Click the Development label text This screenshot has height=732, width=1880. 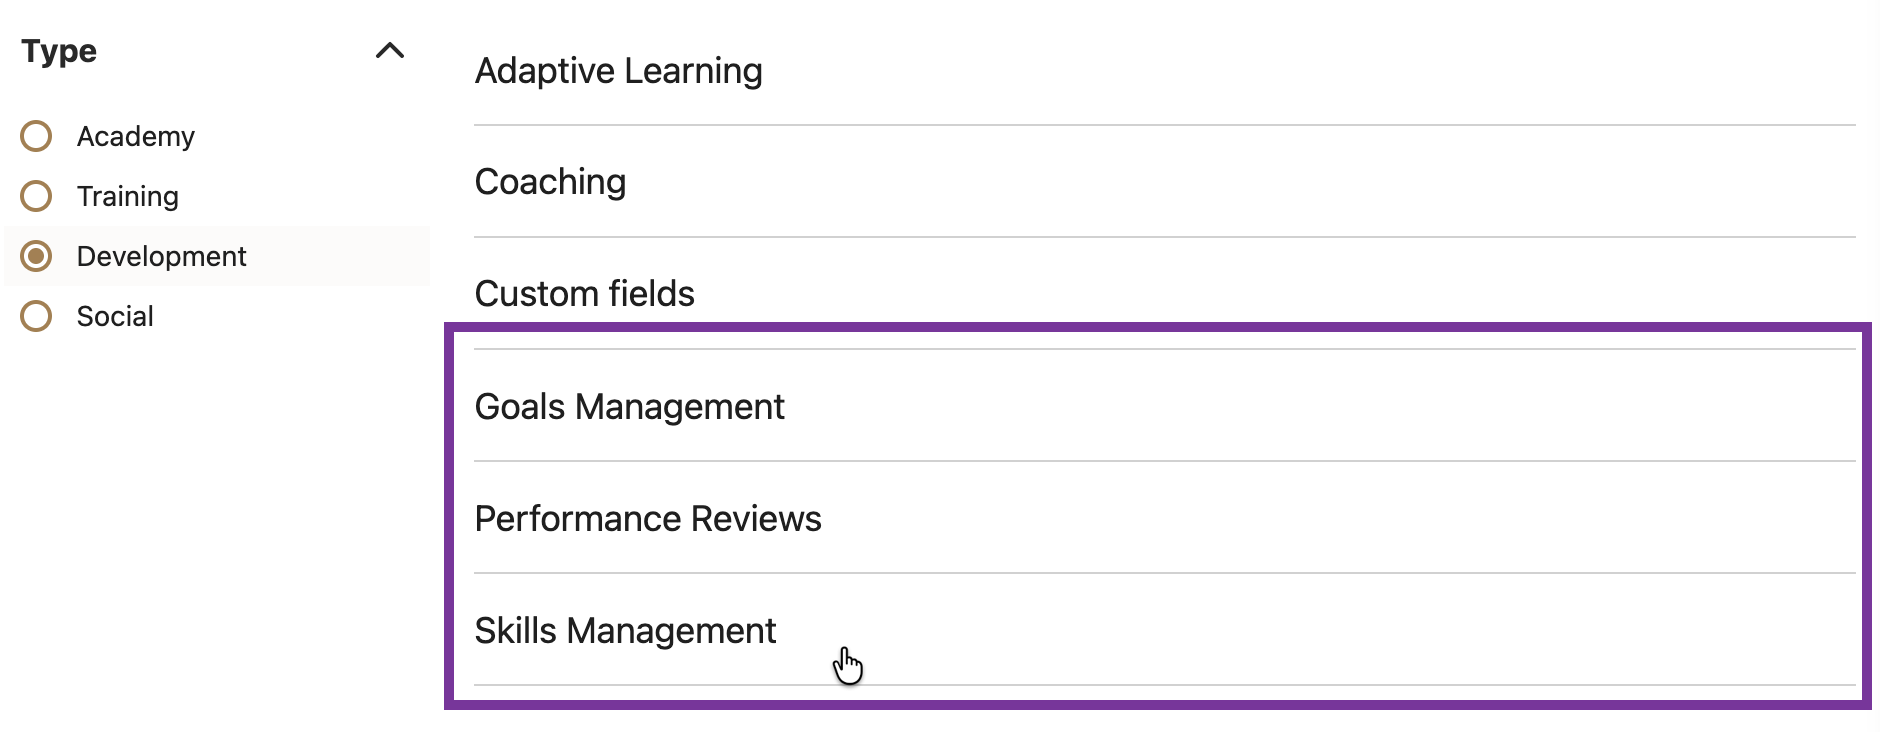(x=161, y=256)
